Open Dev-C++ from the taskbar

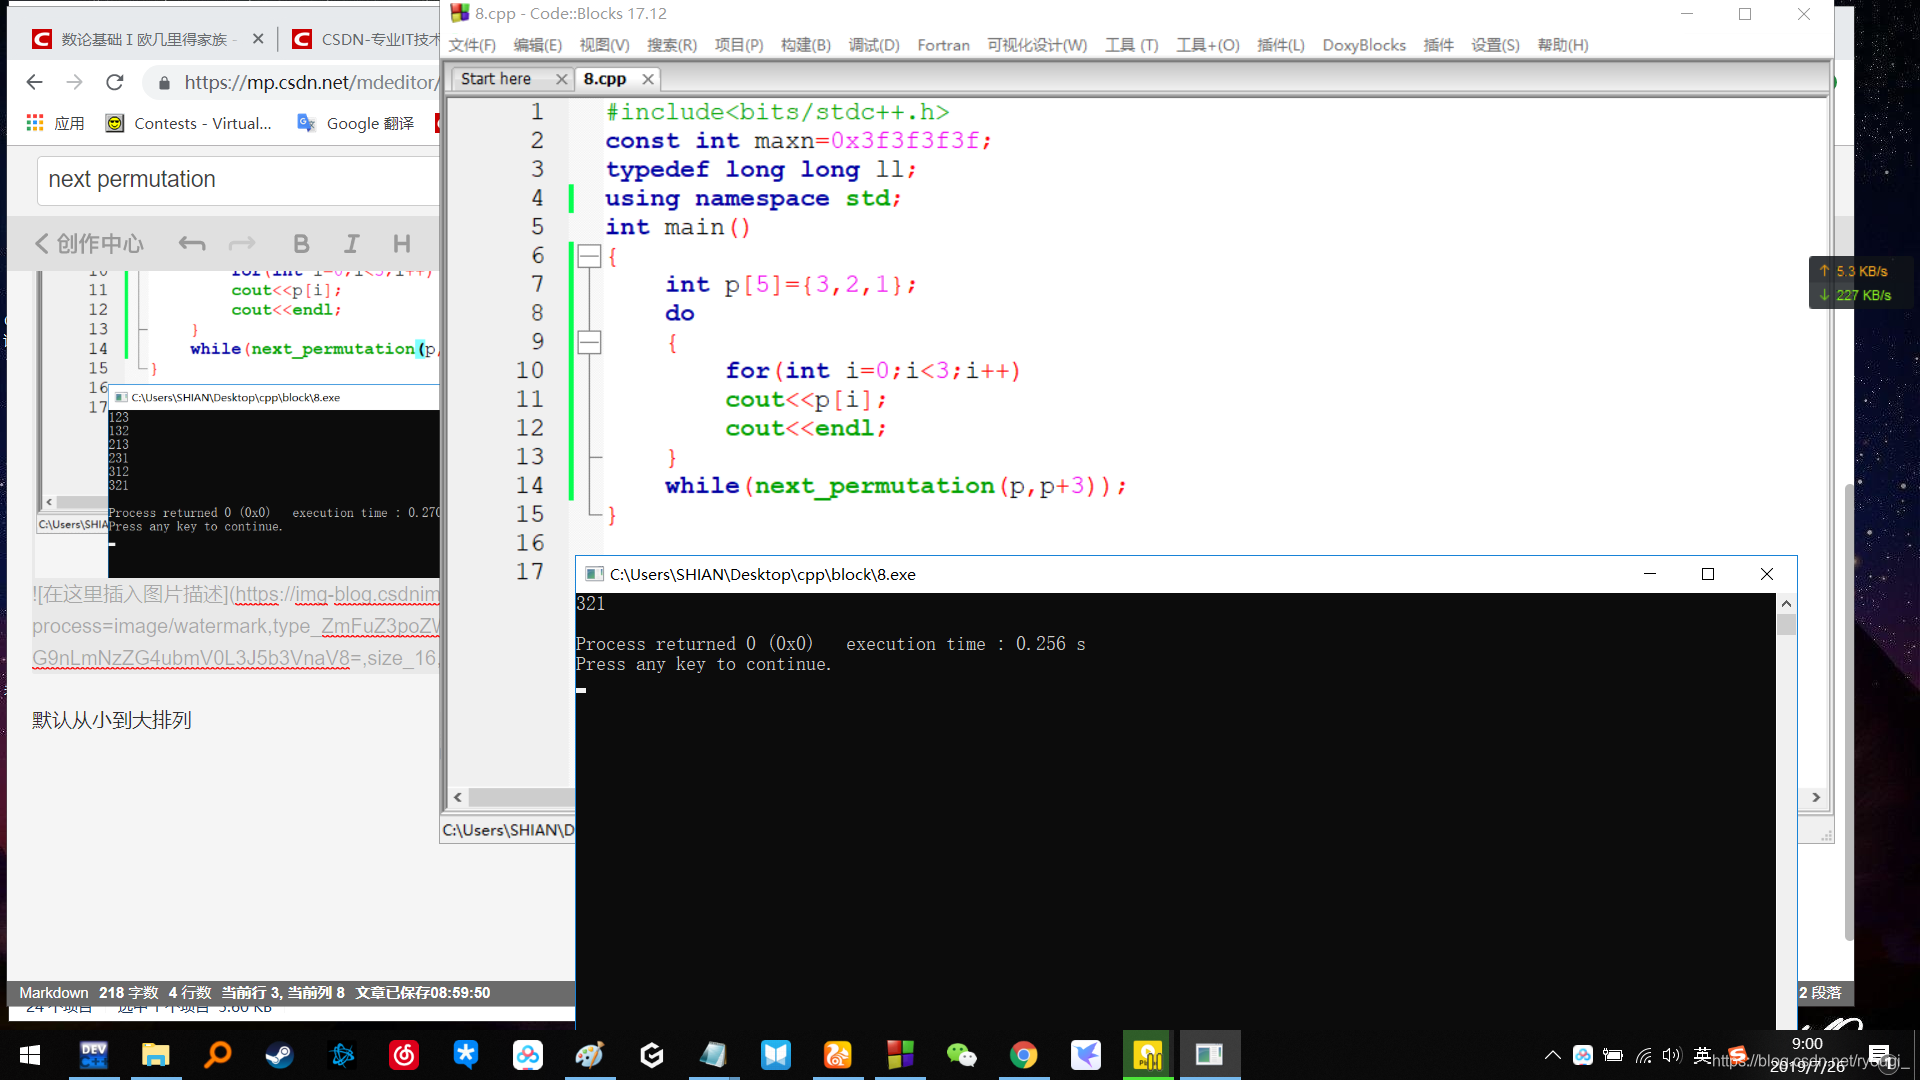(x=94, y=1055)
